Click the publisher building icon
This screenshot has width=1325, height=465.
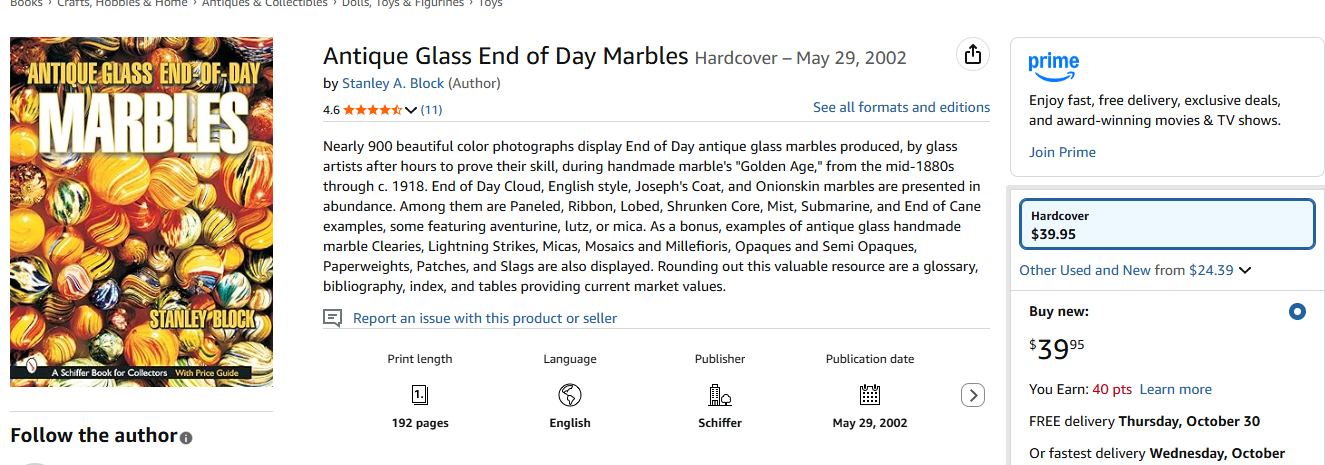720,394
